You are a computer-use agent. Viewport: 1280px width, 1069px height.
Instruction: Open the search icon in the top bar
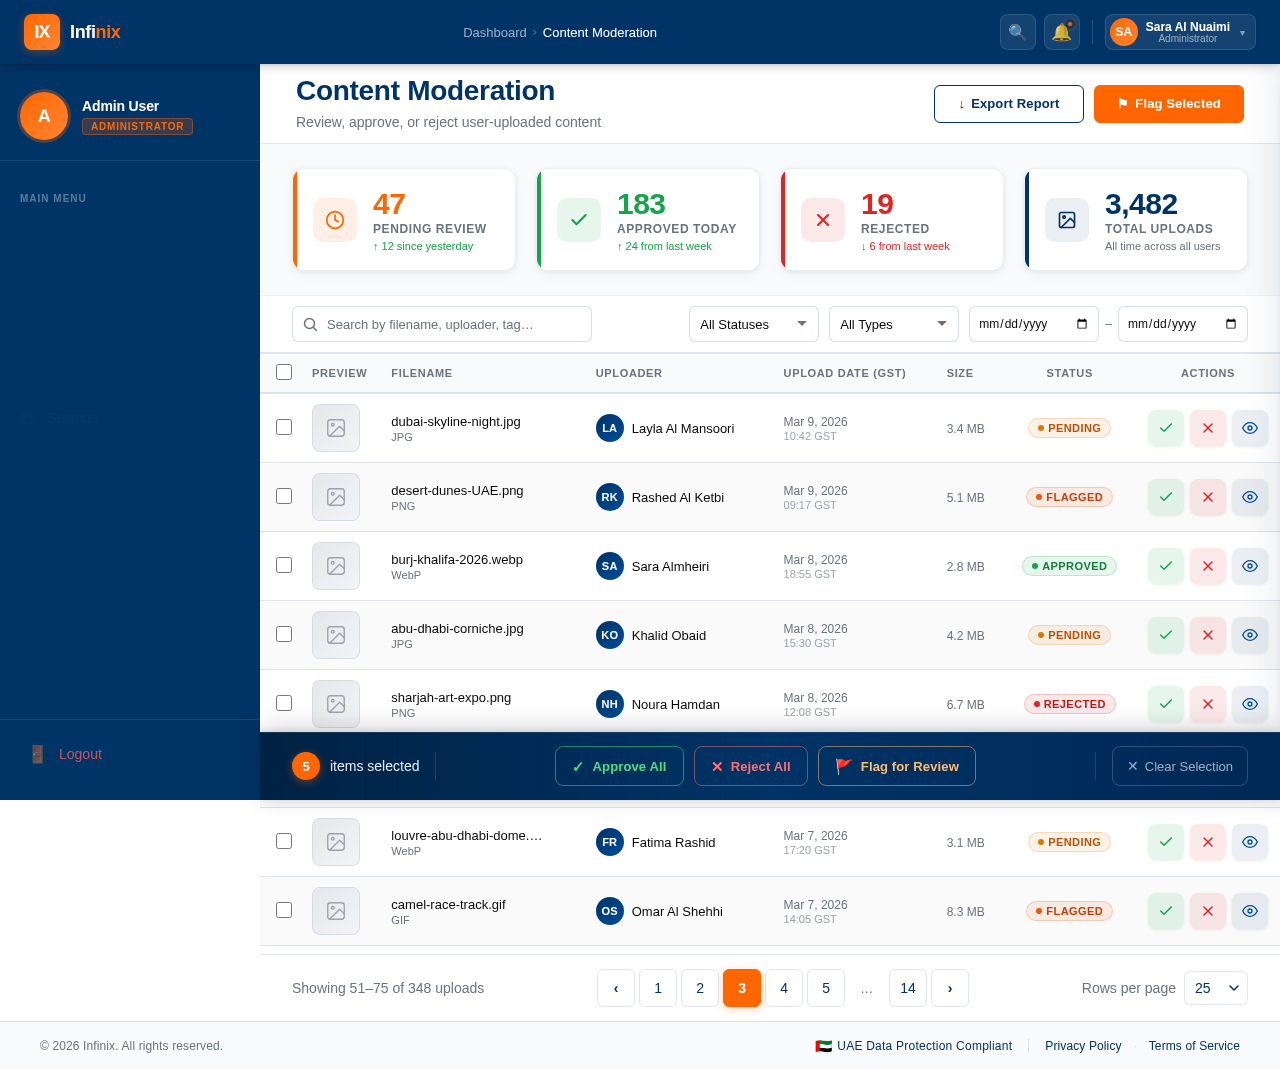pos(1017,31)
